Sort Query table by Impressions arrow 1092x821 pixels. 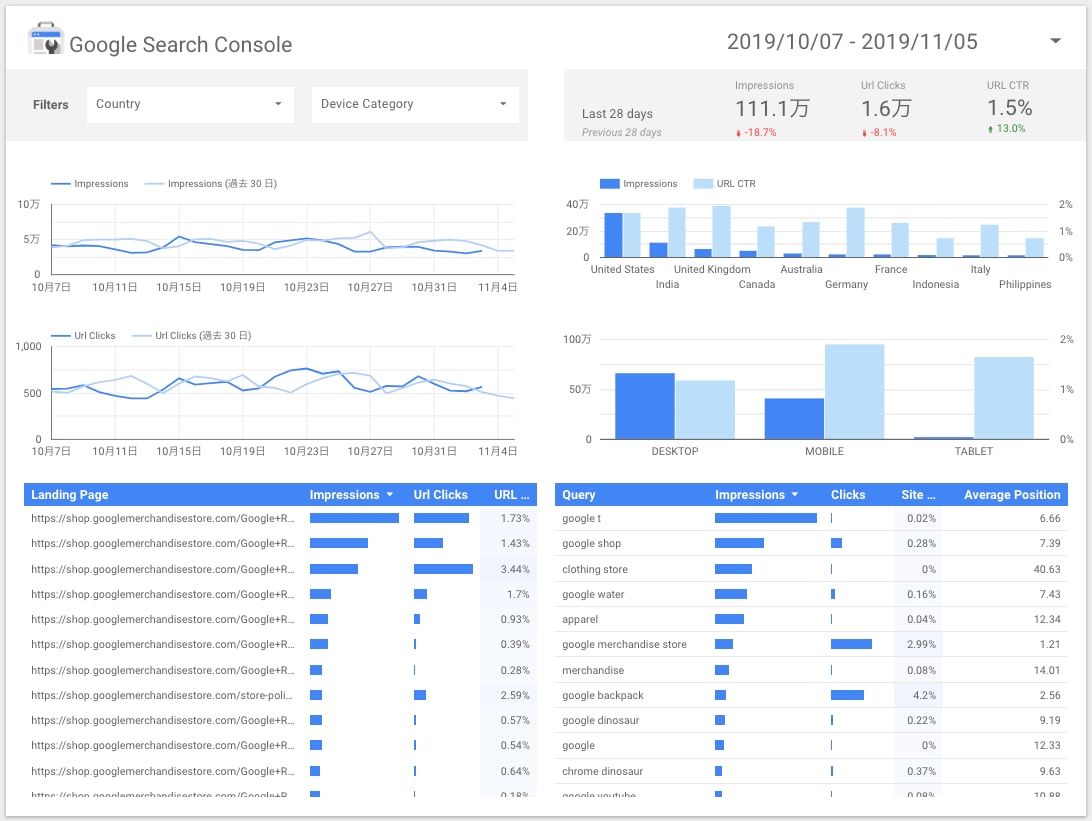[795, 494]
